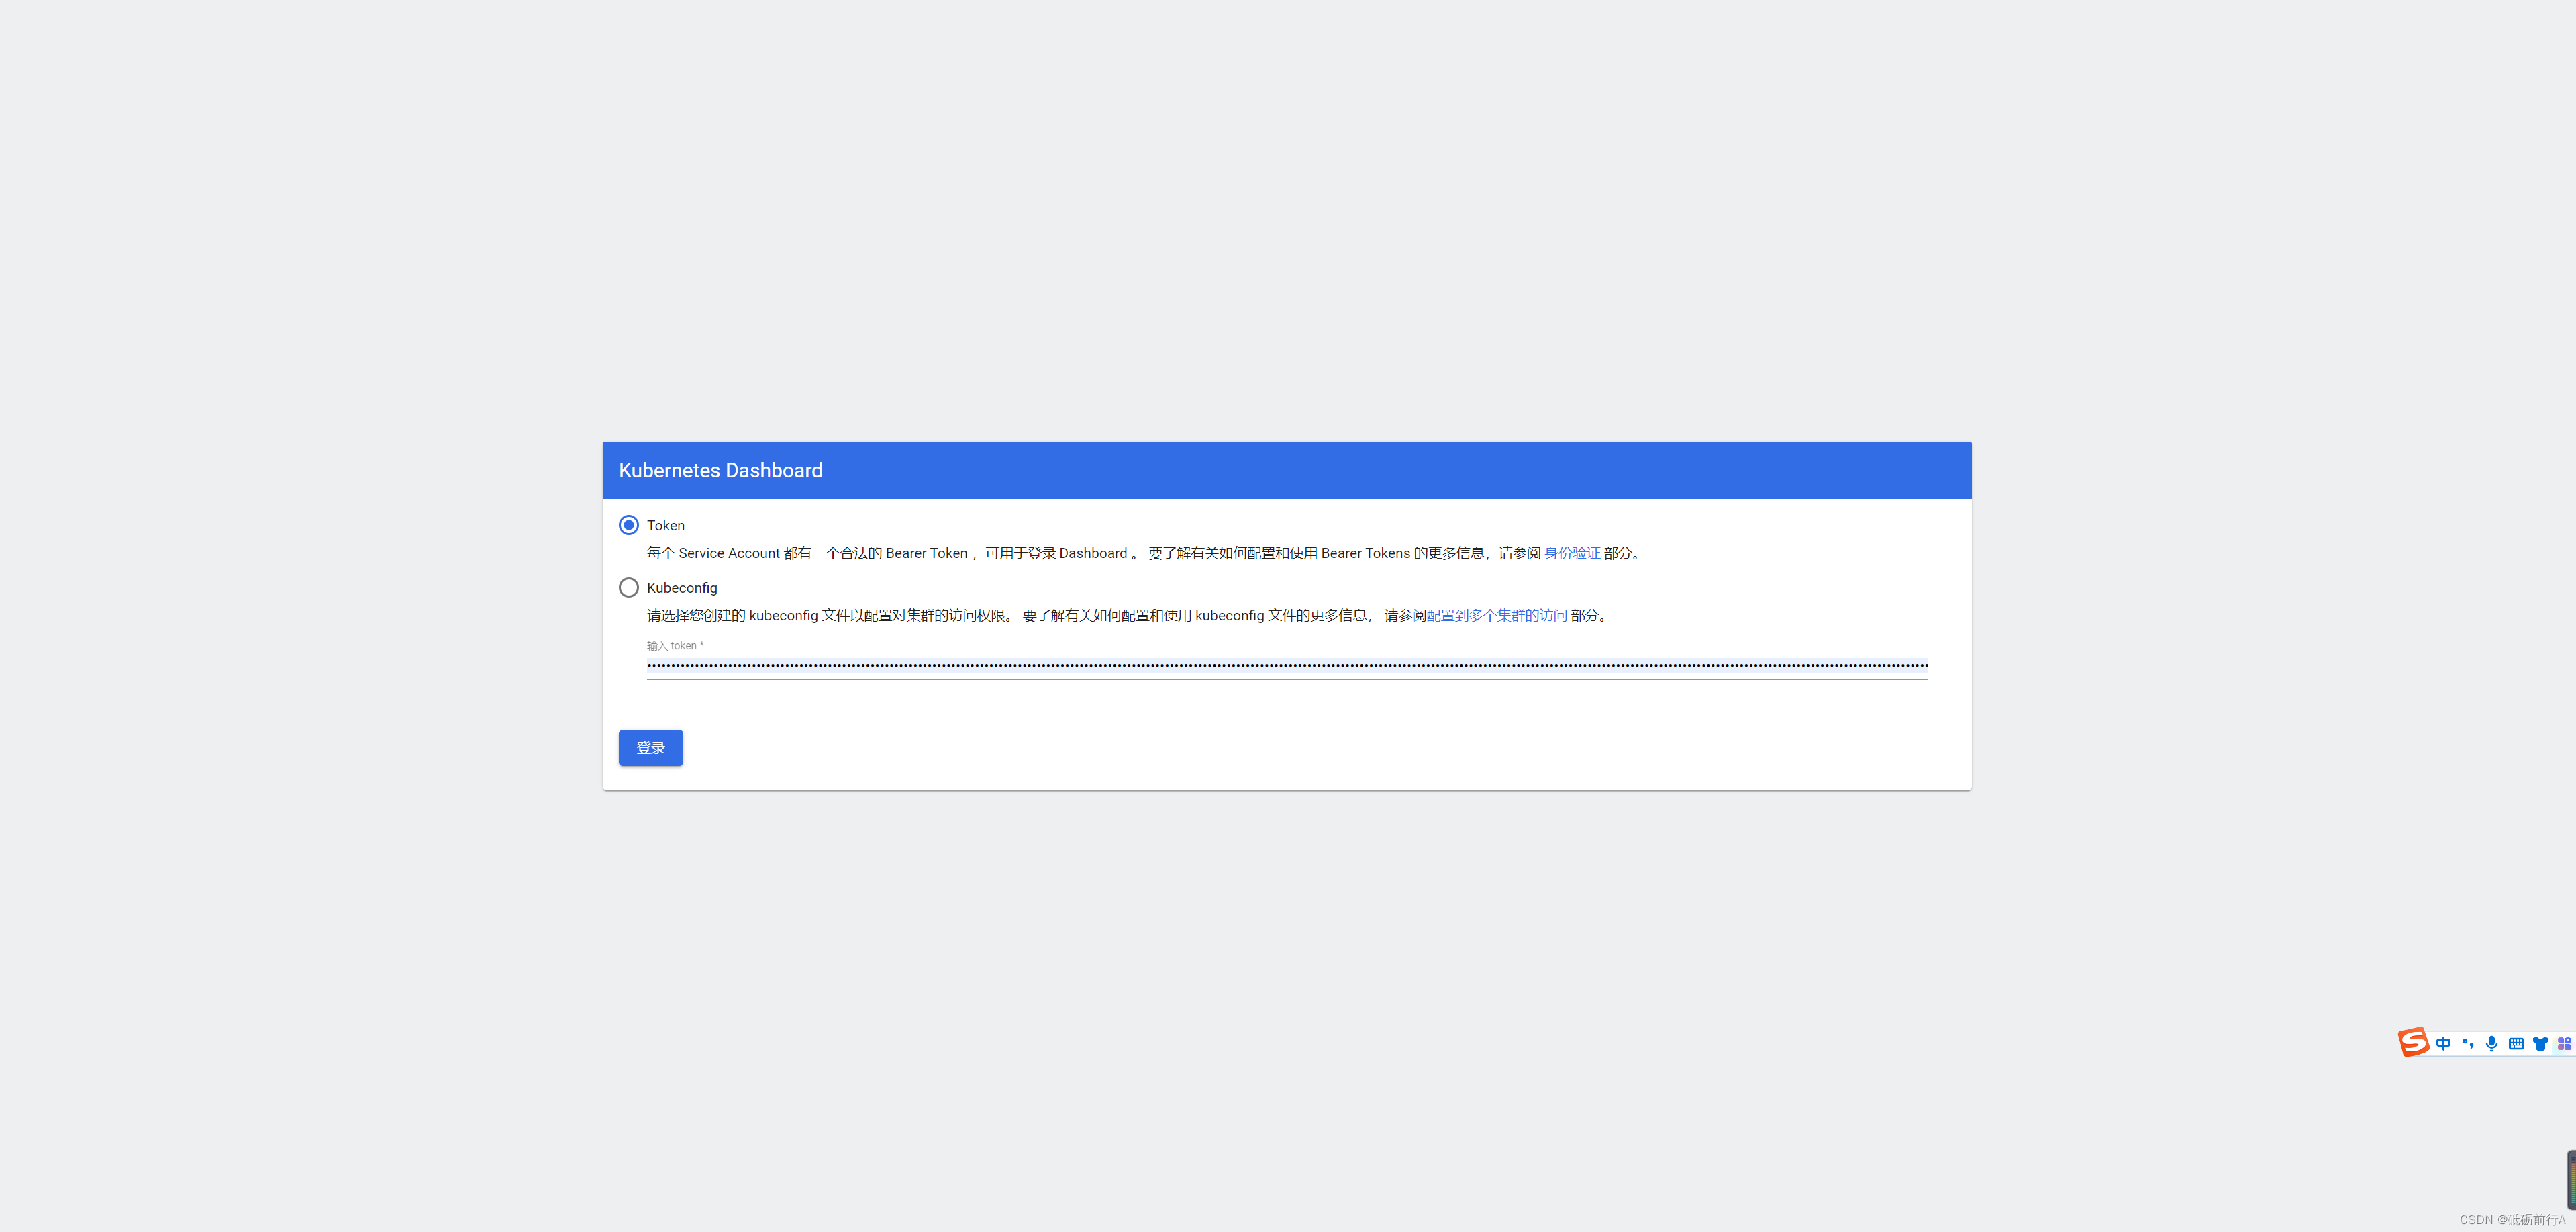
Task: Click the Token label text
Action: (x=665, y=525)
